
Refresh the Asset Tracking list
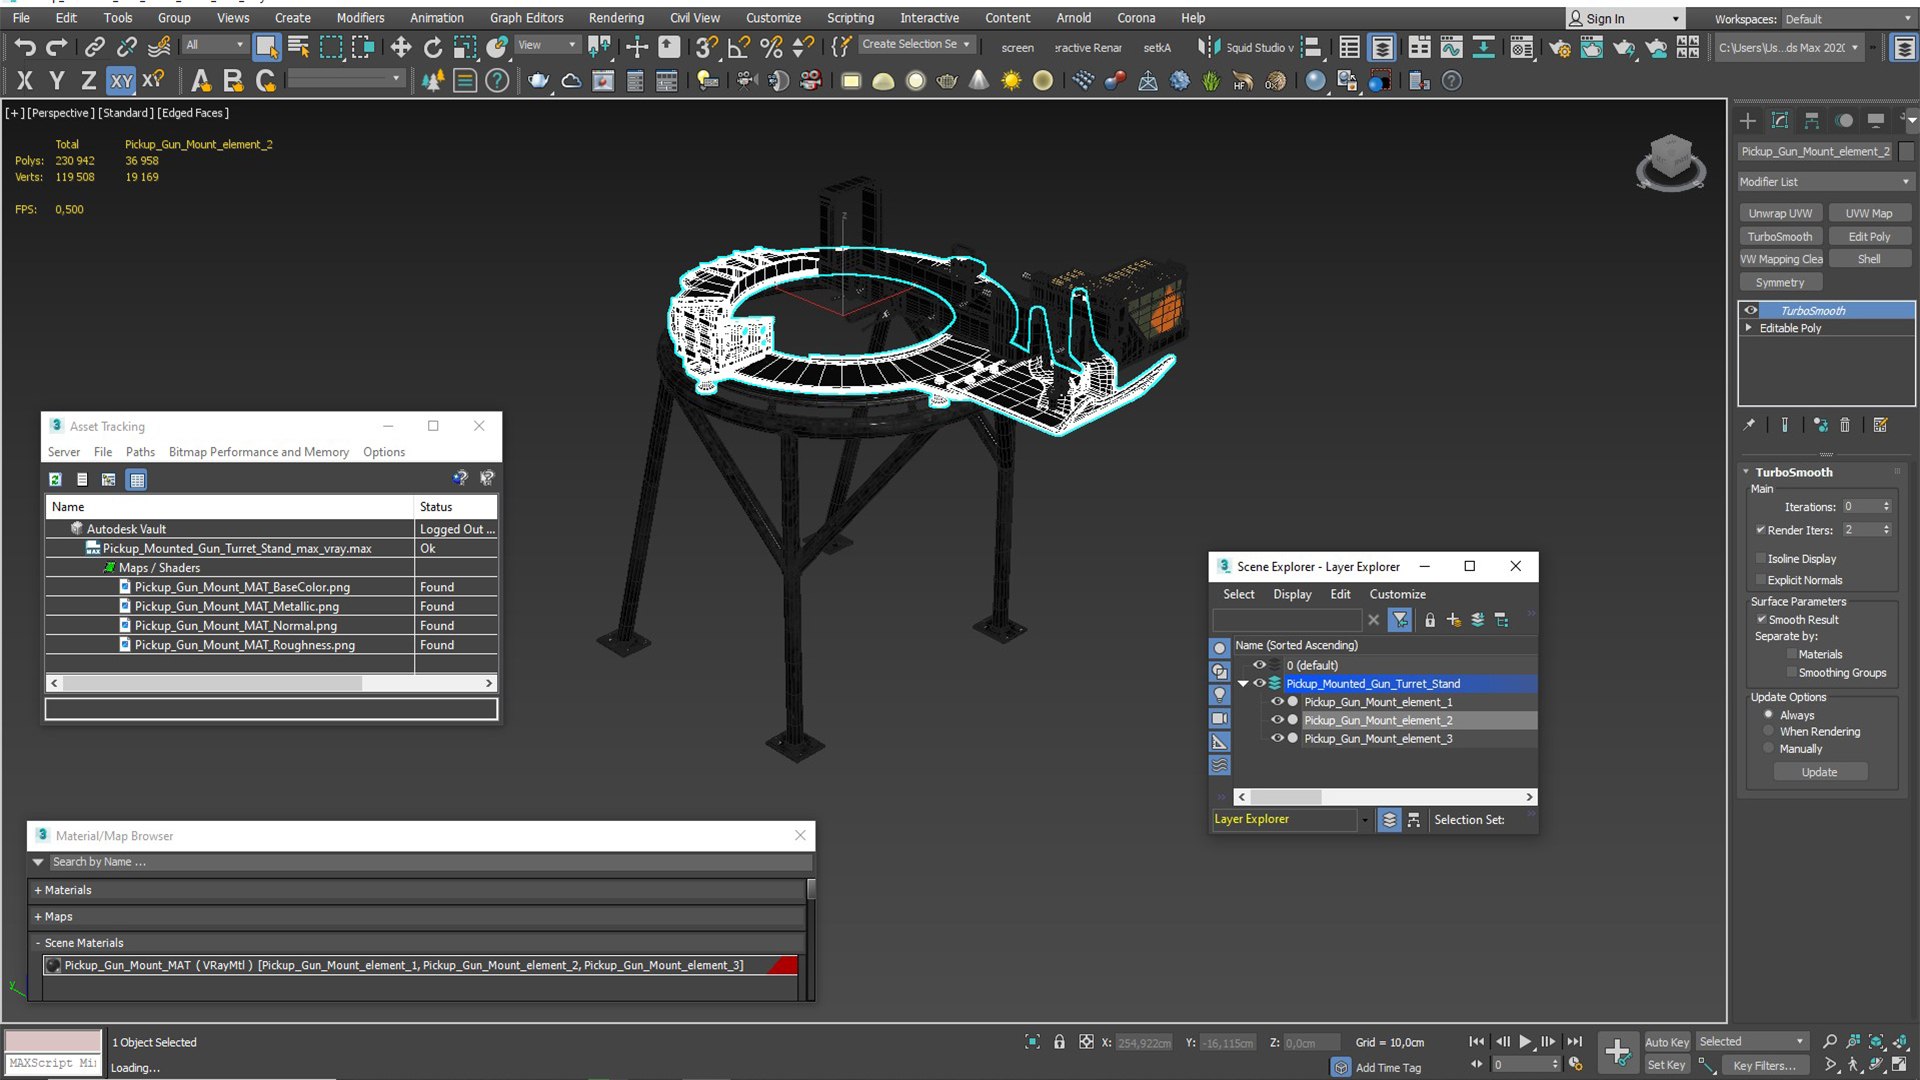click(56, 480)
